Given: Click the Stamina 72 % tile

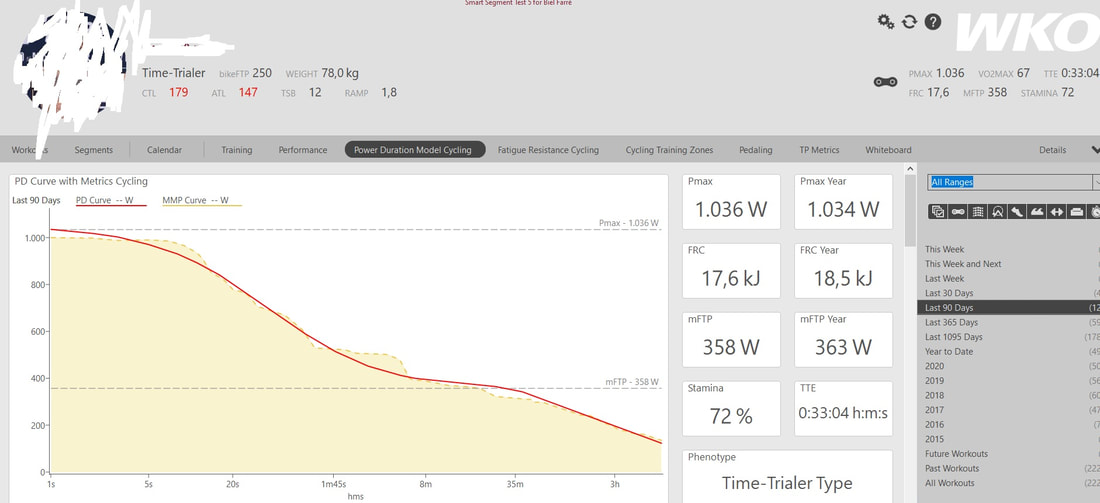Looking at the screenshot, I should pos(731,408).
